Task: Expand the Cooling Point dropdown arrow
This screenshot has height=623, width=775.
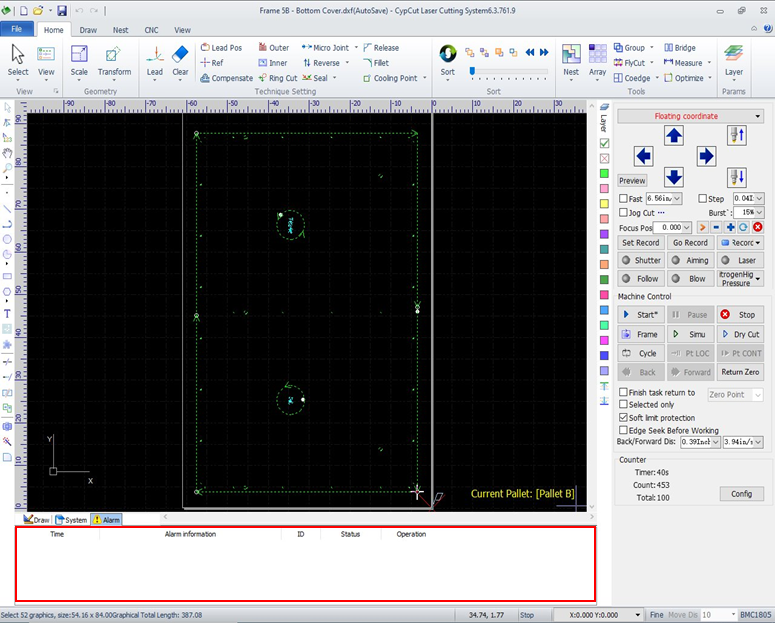Action: [x=426, y=78]
